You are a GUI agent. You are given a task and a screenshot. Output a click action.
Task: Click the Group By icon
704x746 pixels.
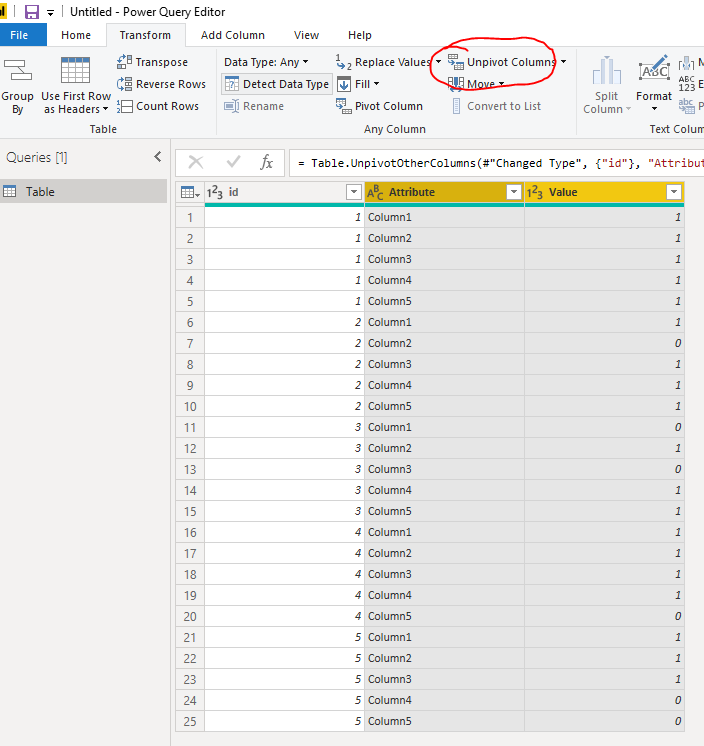[x=18, y=70]
